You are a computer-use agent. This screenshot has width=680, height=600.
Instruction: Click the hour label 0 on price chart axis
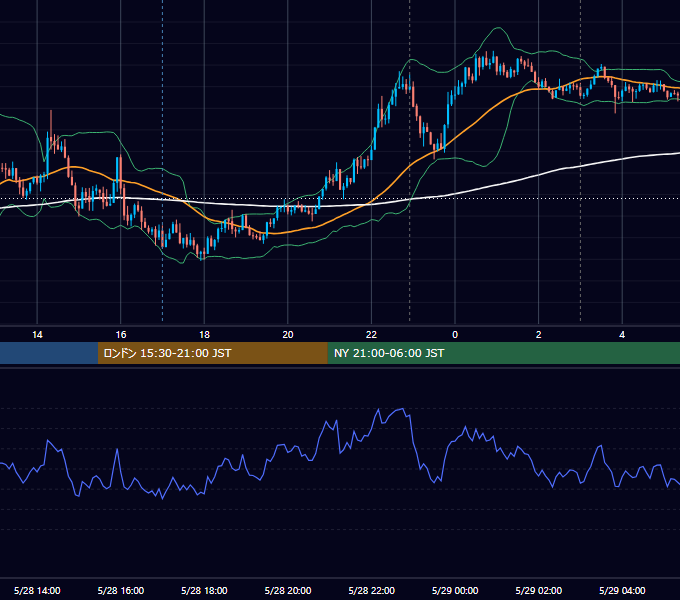[x=455, y=334]
